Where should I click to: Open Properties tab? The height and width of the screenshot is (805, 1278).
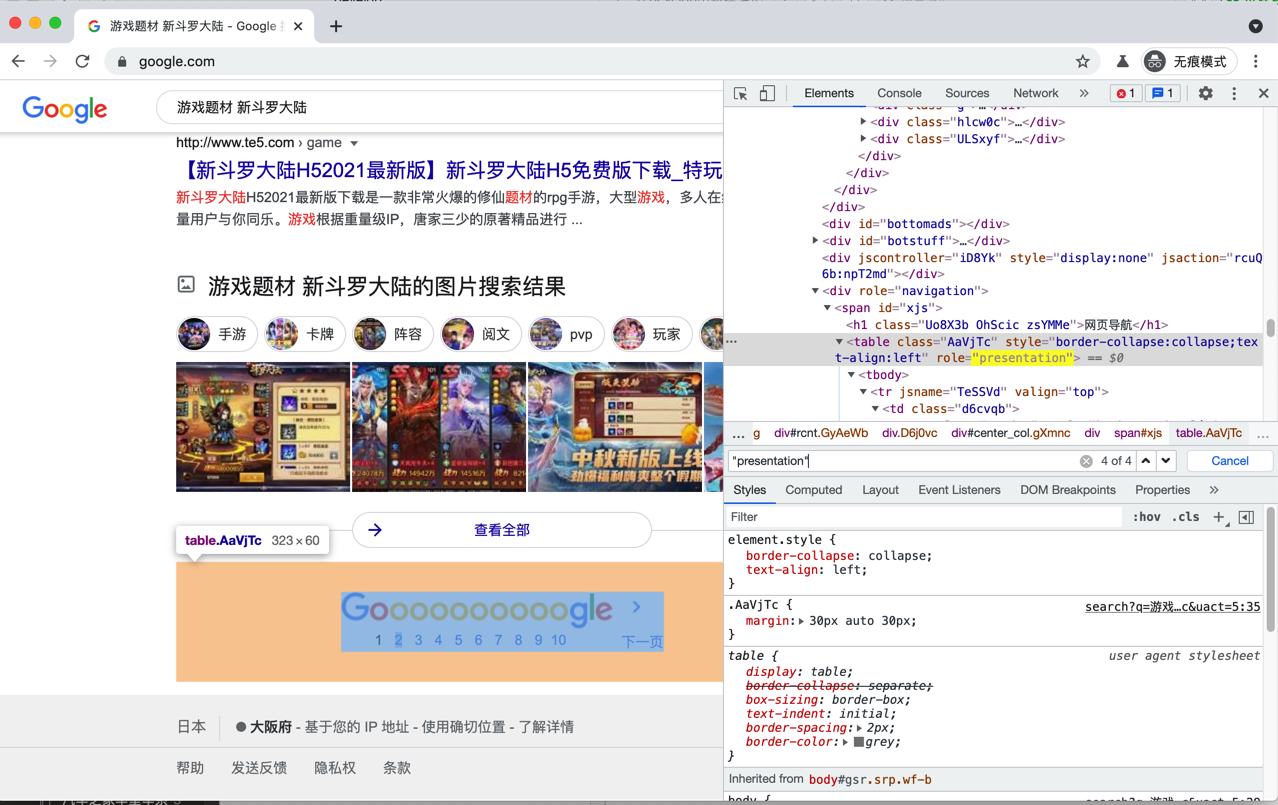pyautogui.click(x=1162, y=490)
